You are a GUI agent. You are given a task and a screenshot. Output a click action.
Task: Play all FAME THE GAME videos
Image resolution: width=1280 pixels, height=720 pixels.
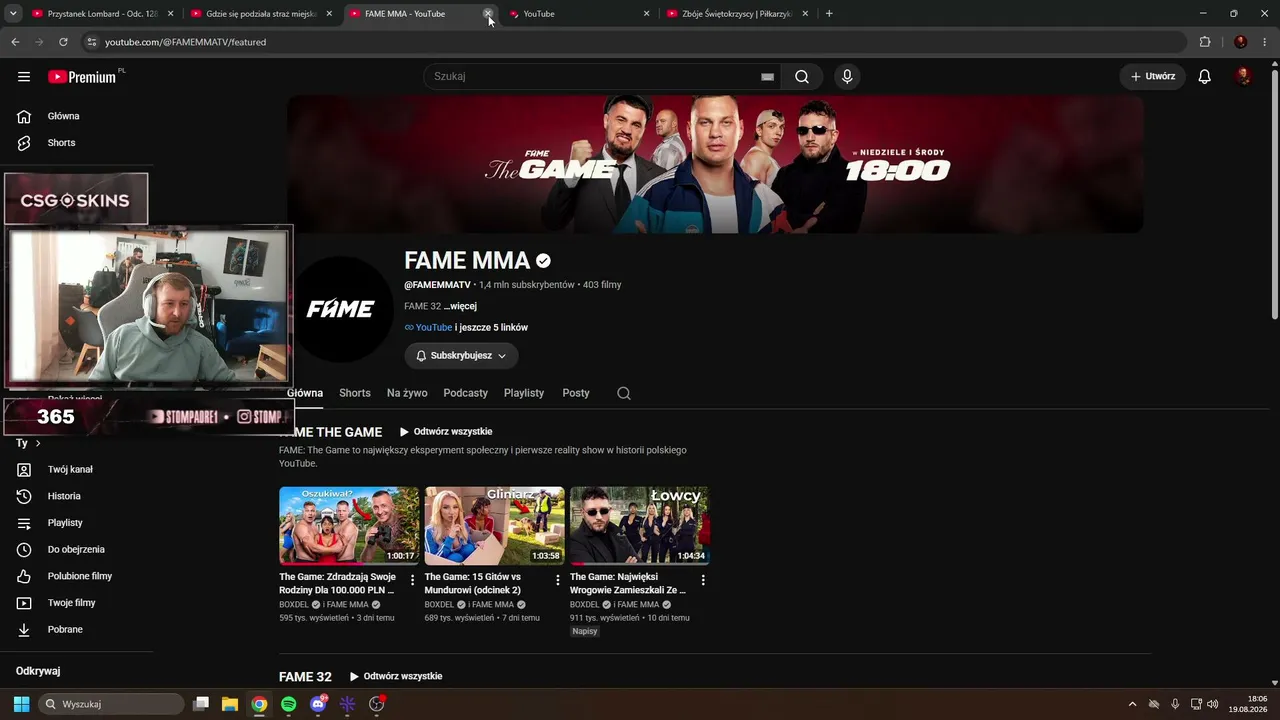point(446,432)
